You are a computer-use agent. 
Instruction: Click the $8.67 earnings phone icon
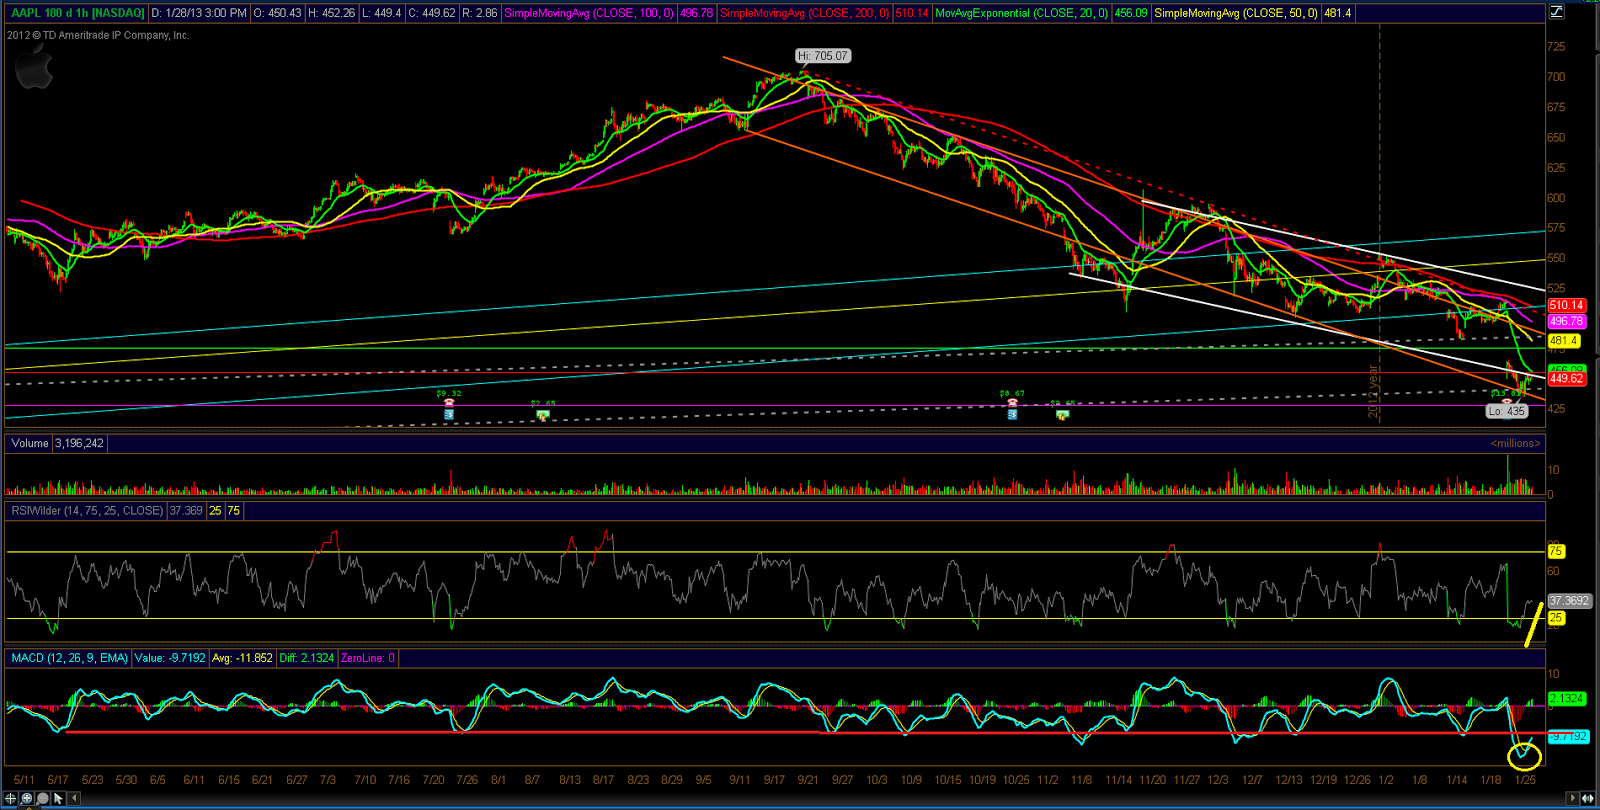pyautogui.click(x=1012, y=404)
